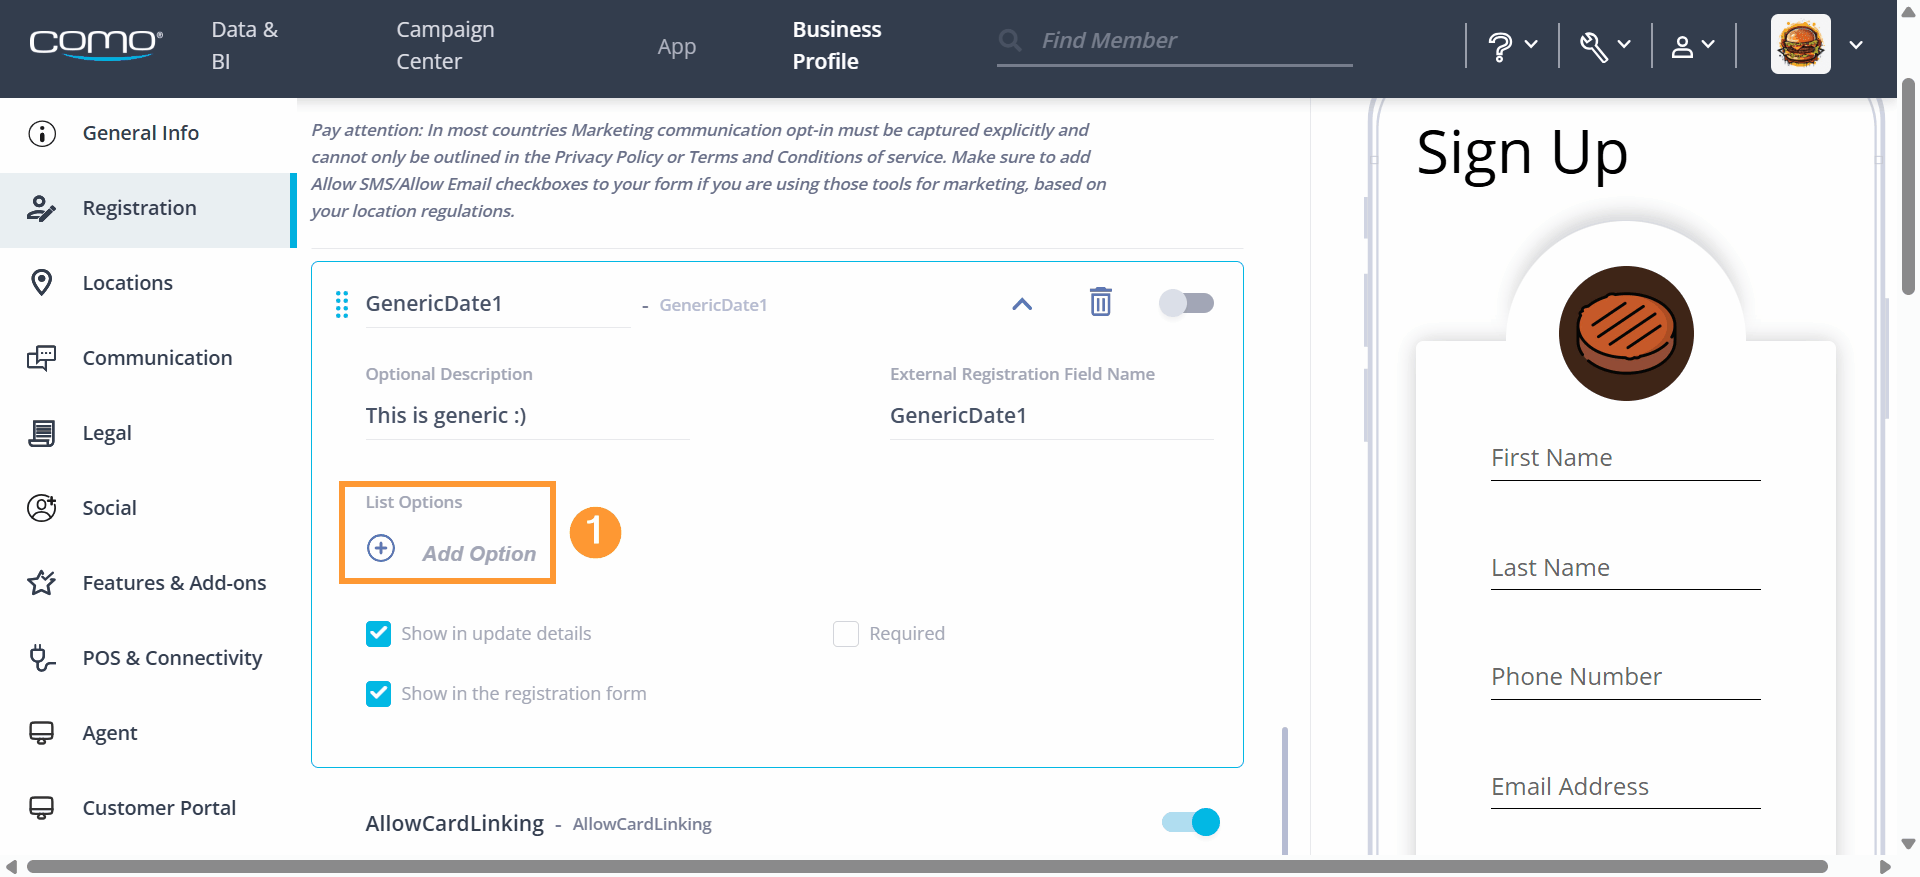The height and width of the screenshot is (877, 1920).
Task: Click the help question mark icon
Action: [1500, 46]
